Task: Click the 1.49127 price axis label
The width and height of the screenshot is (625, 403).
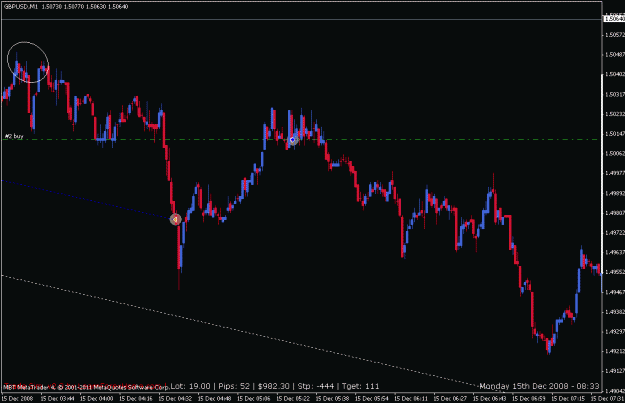Action: tap(615, 371)
